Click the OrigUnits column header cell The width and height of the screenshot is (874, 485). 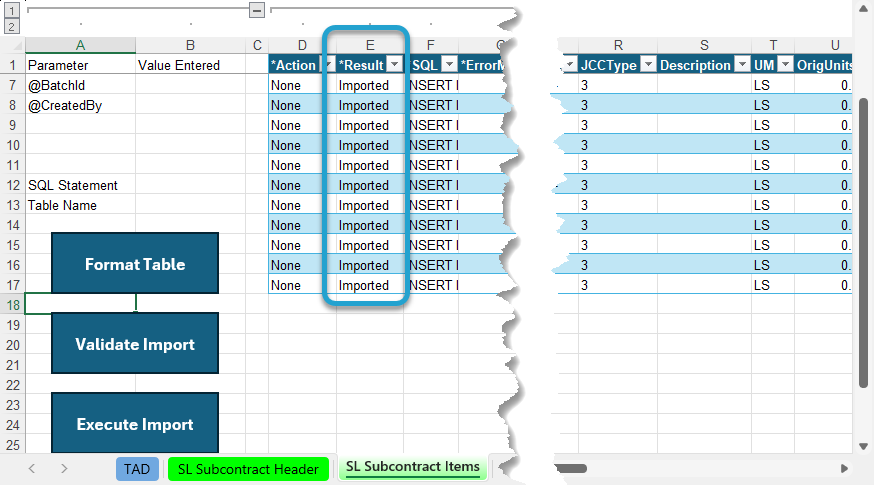823,65
